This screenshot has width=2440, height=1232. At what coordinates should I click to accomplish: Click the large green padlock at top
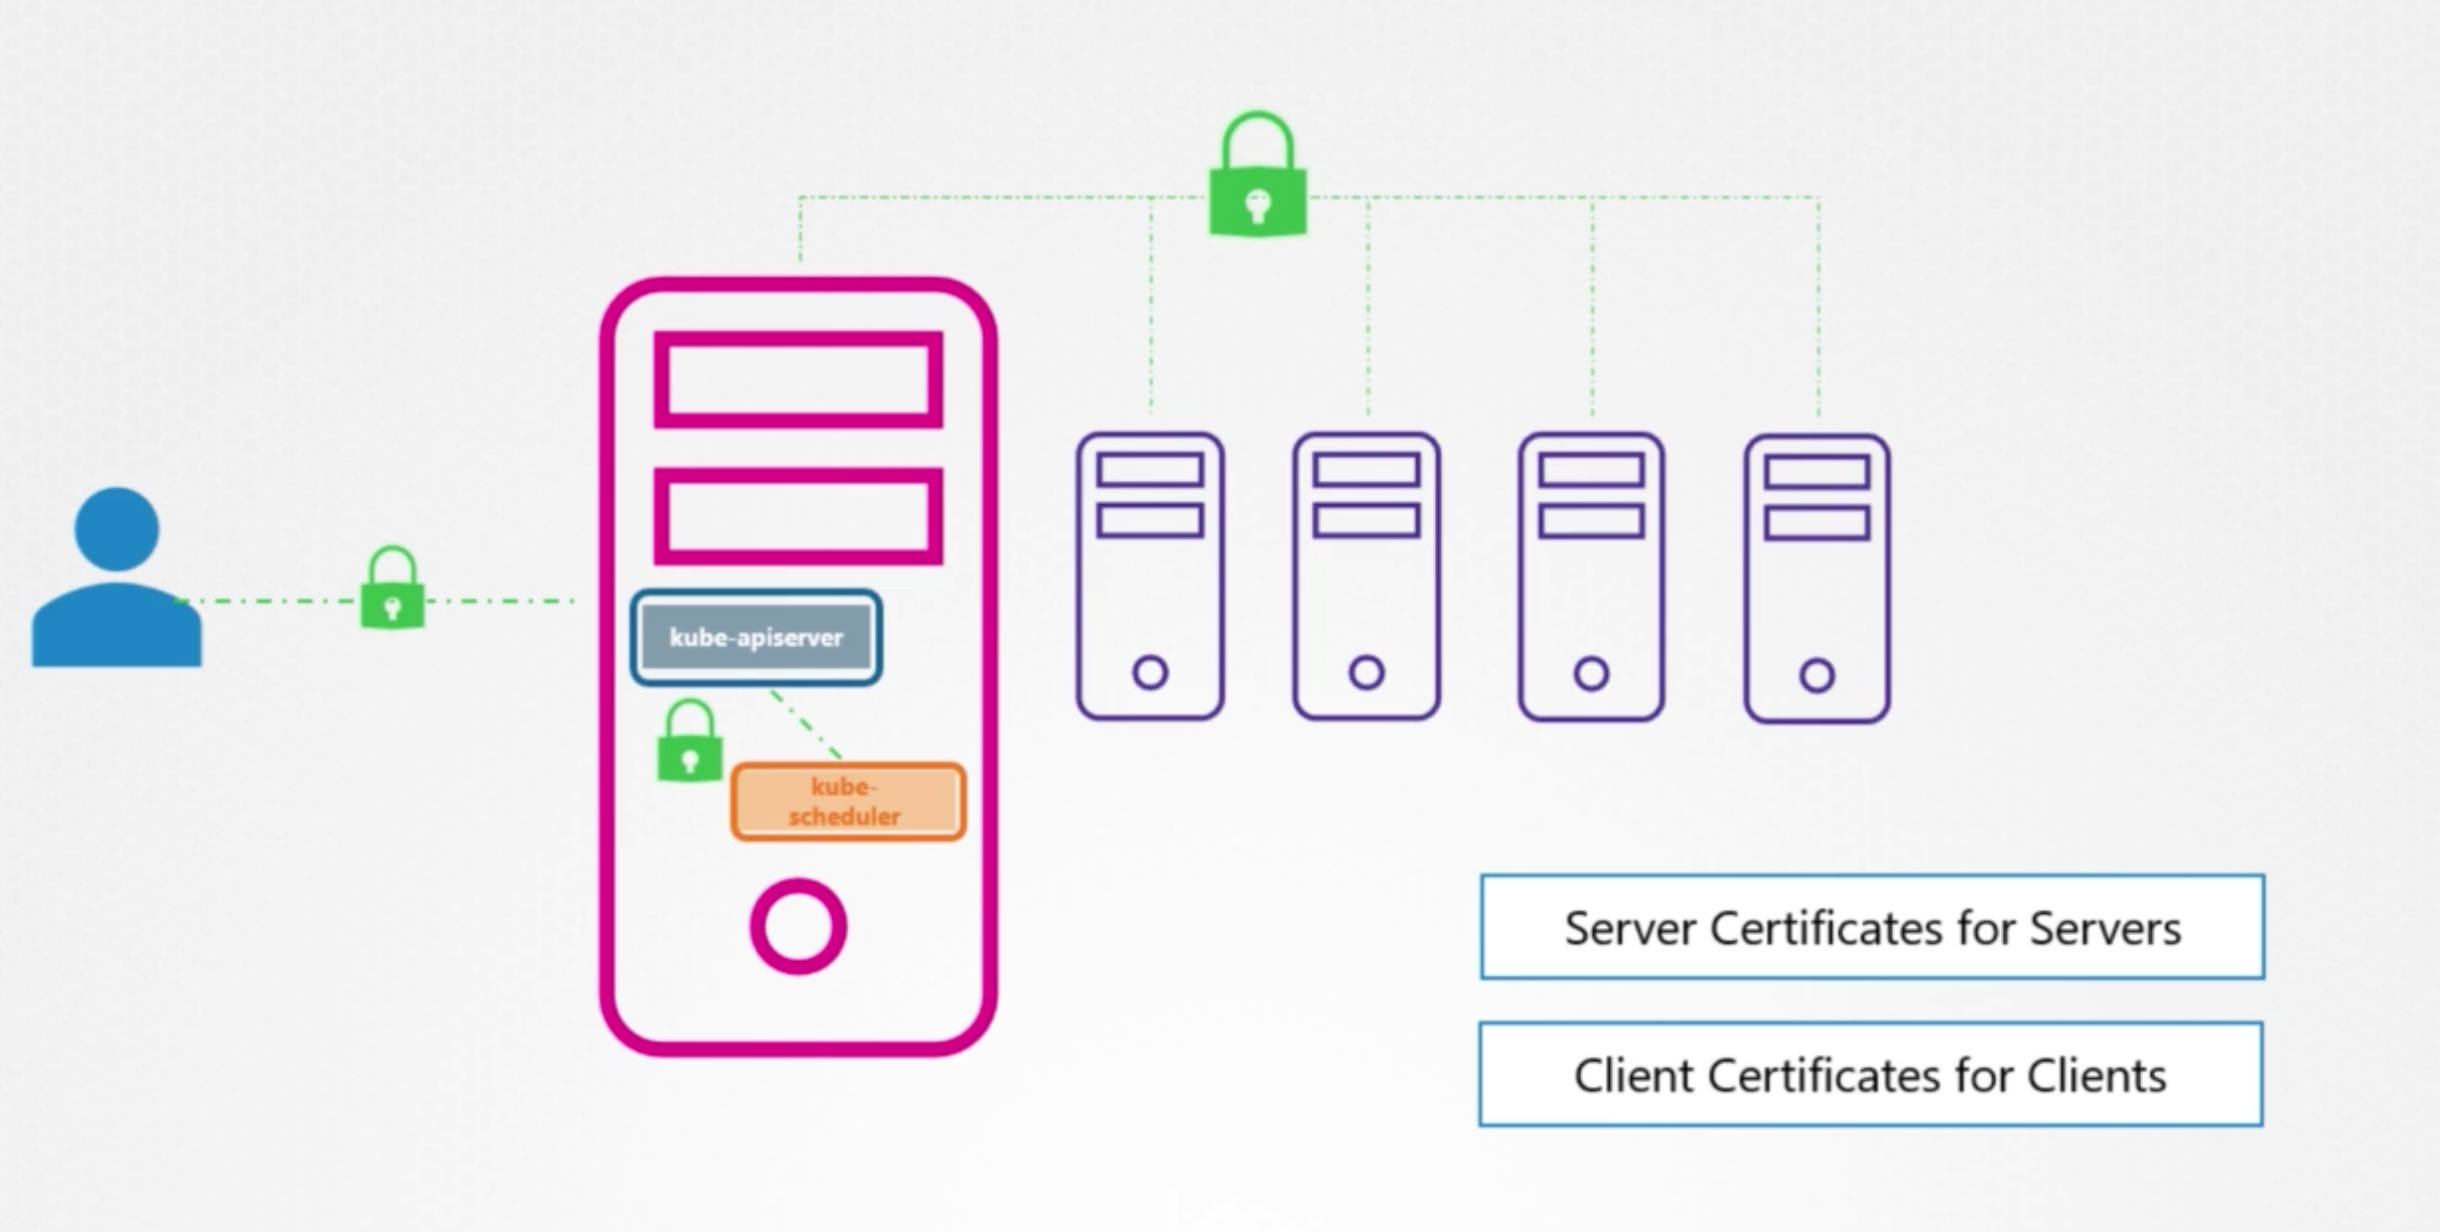[x=1258, y=182]
